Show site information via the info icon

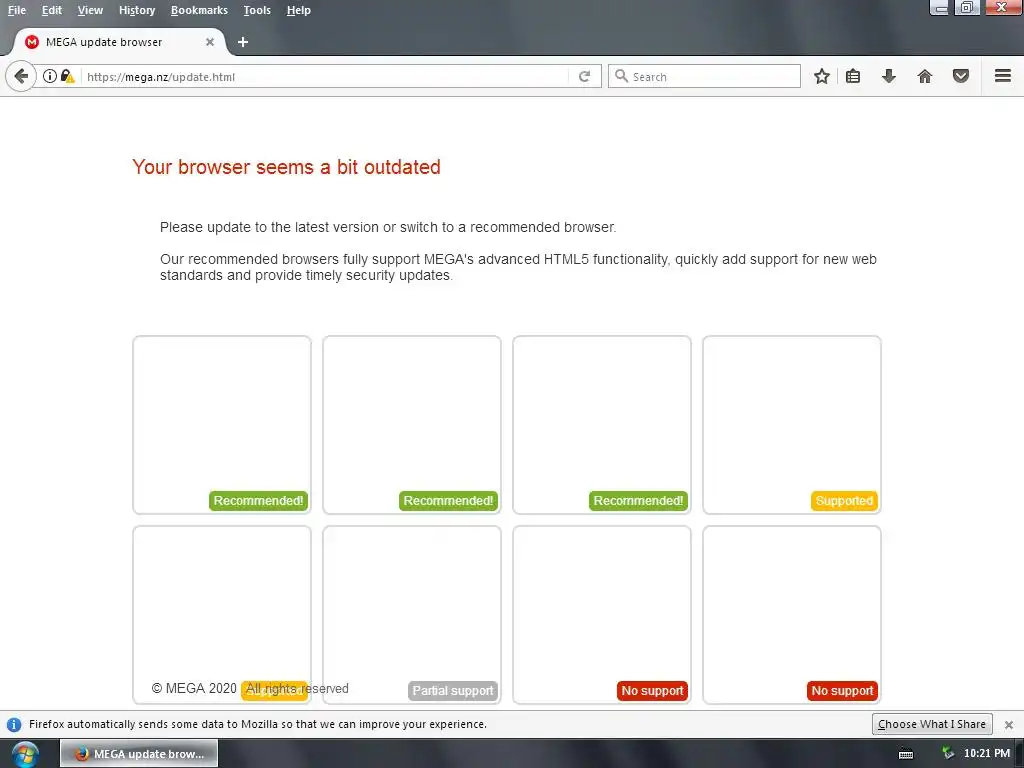[50, 76]
